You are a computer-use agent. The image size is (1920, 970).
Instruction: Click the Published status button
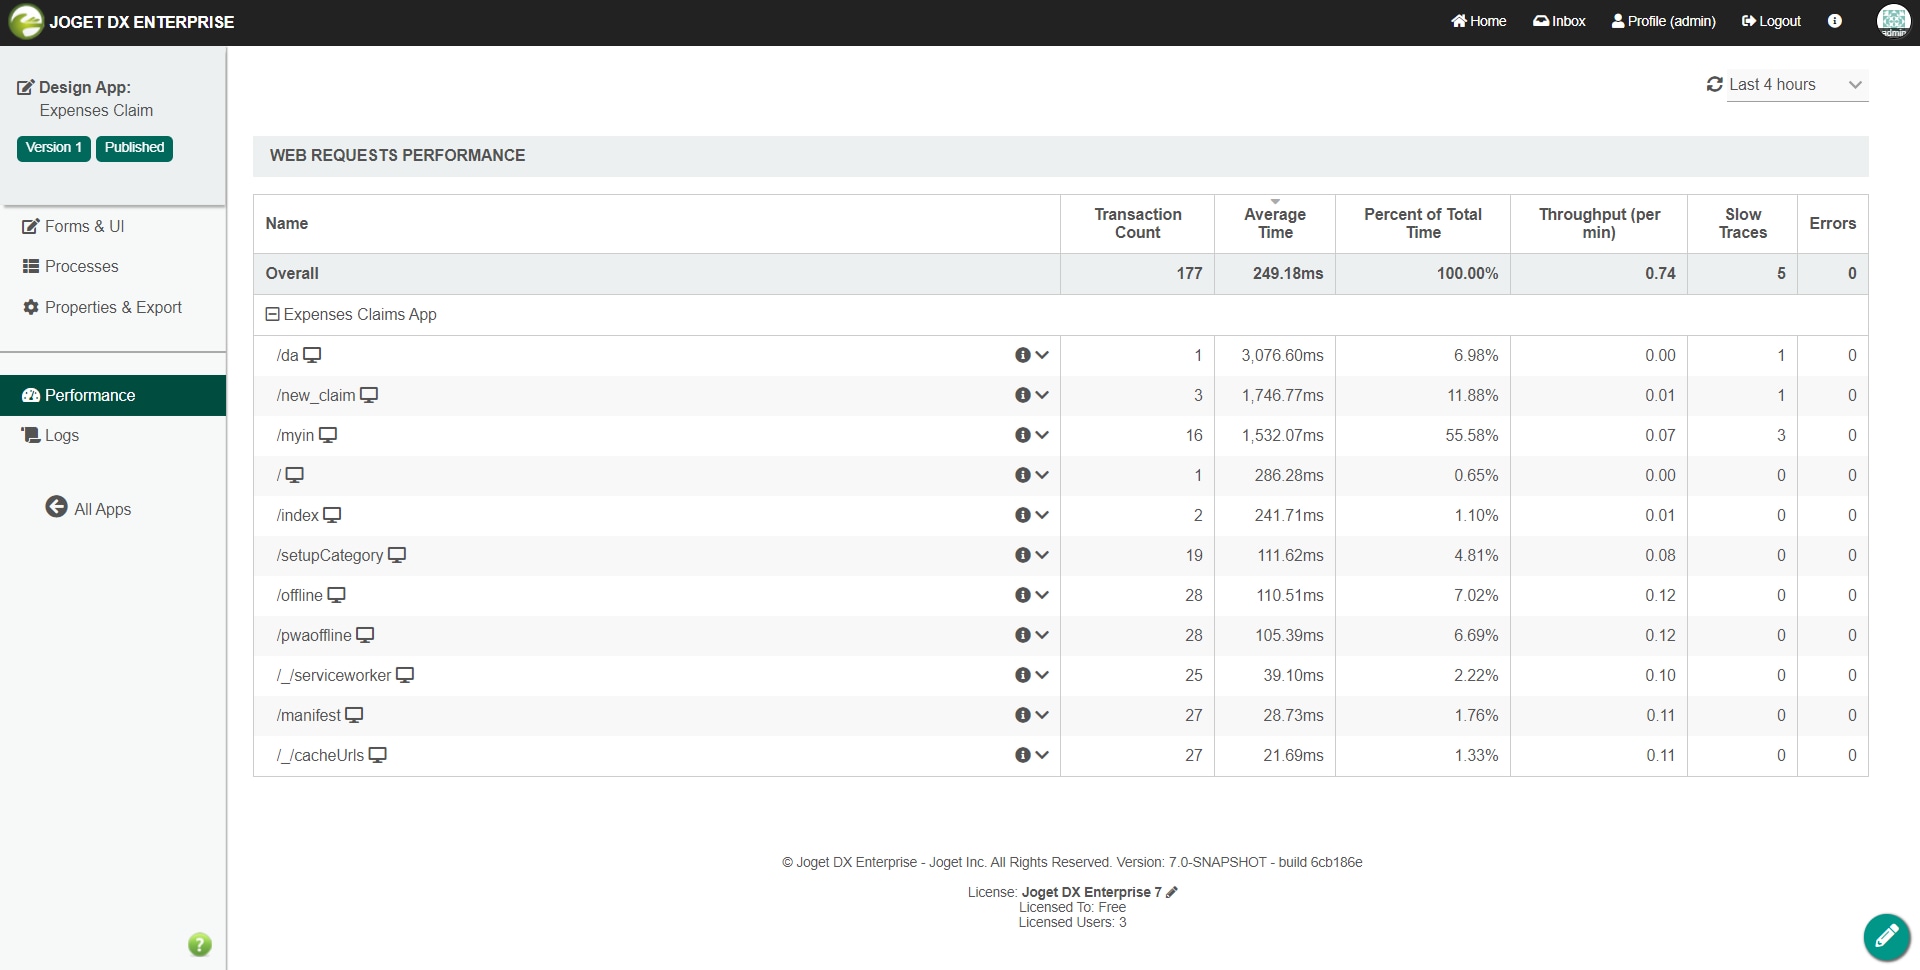click(x=134, y=148)
